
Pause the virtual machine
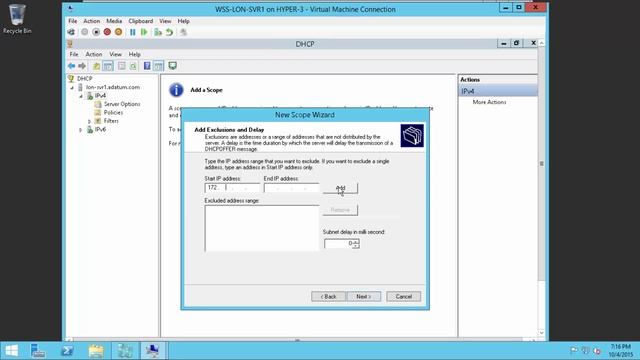pyautogui.click(x=133, y=32)
